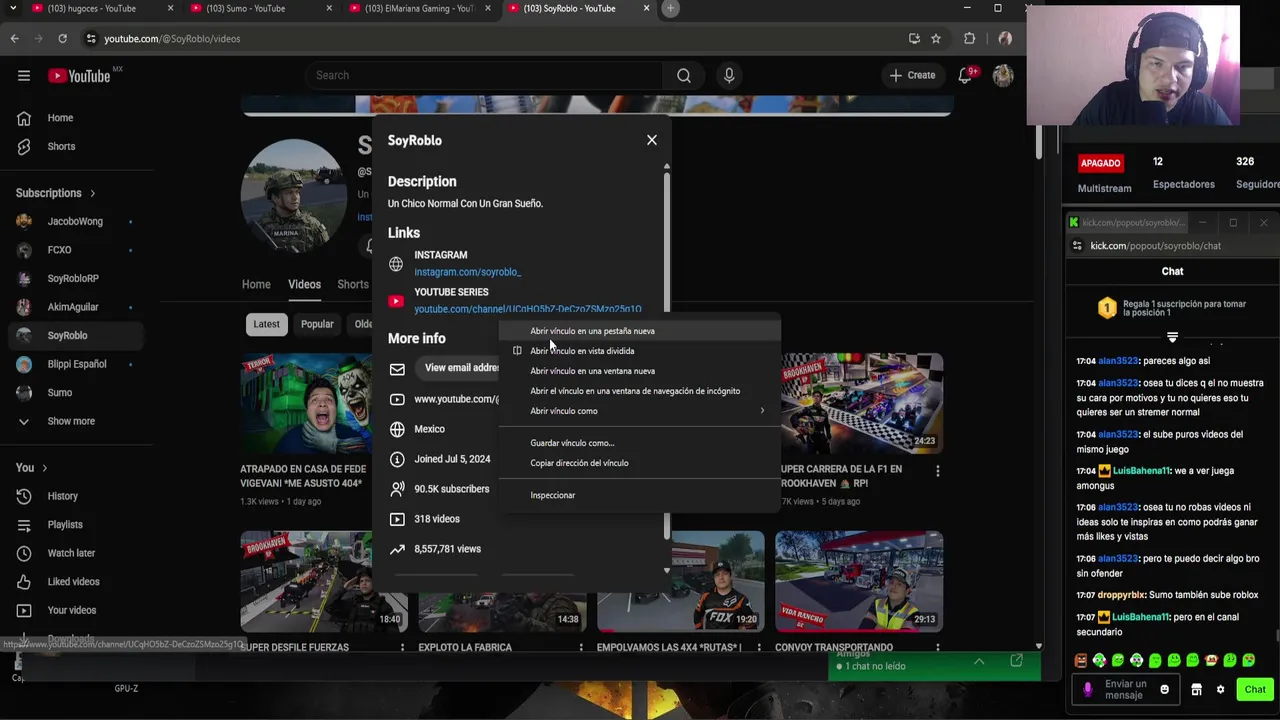
Task: Click the browser address bar URL
Action: pos(172,38)
